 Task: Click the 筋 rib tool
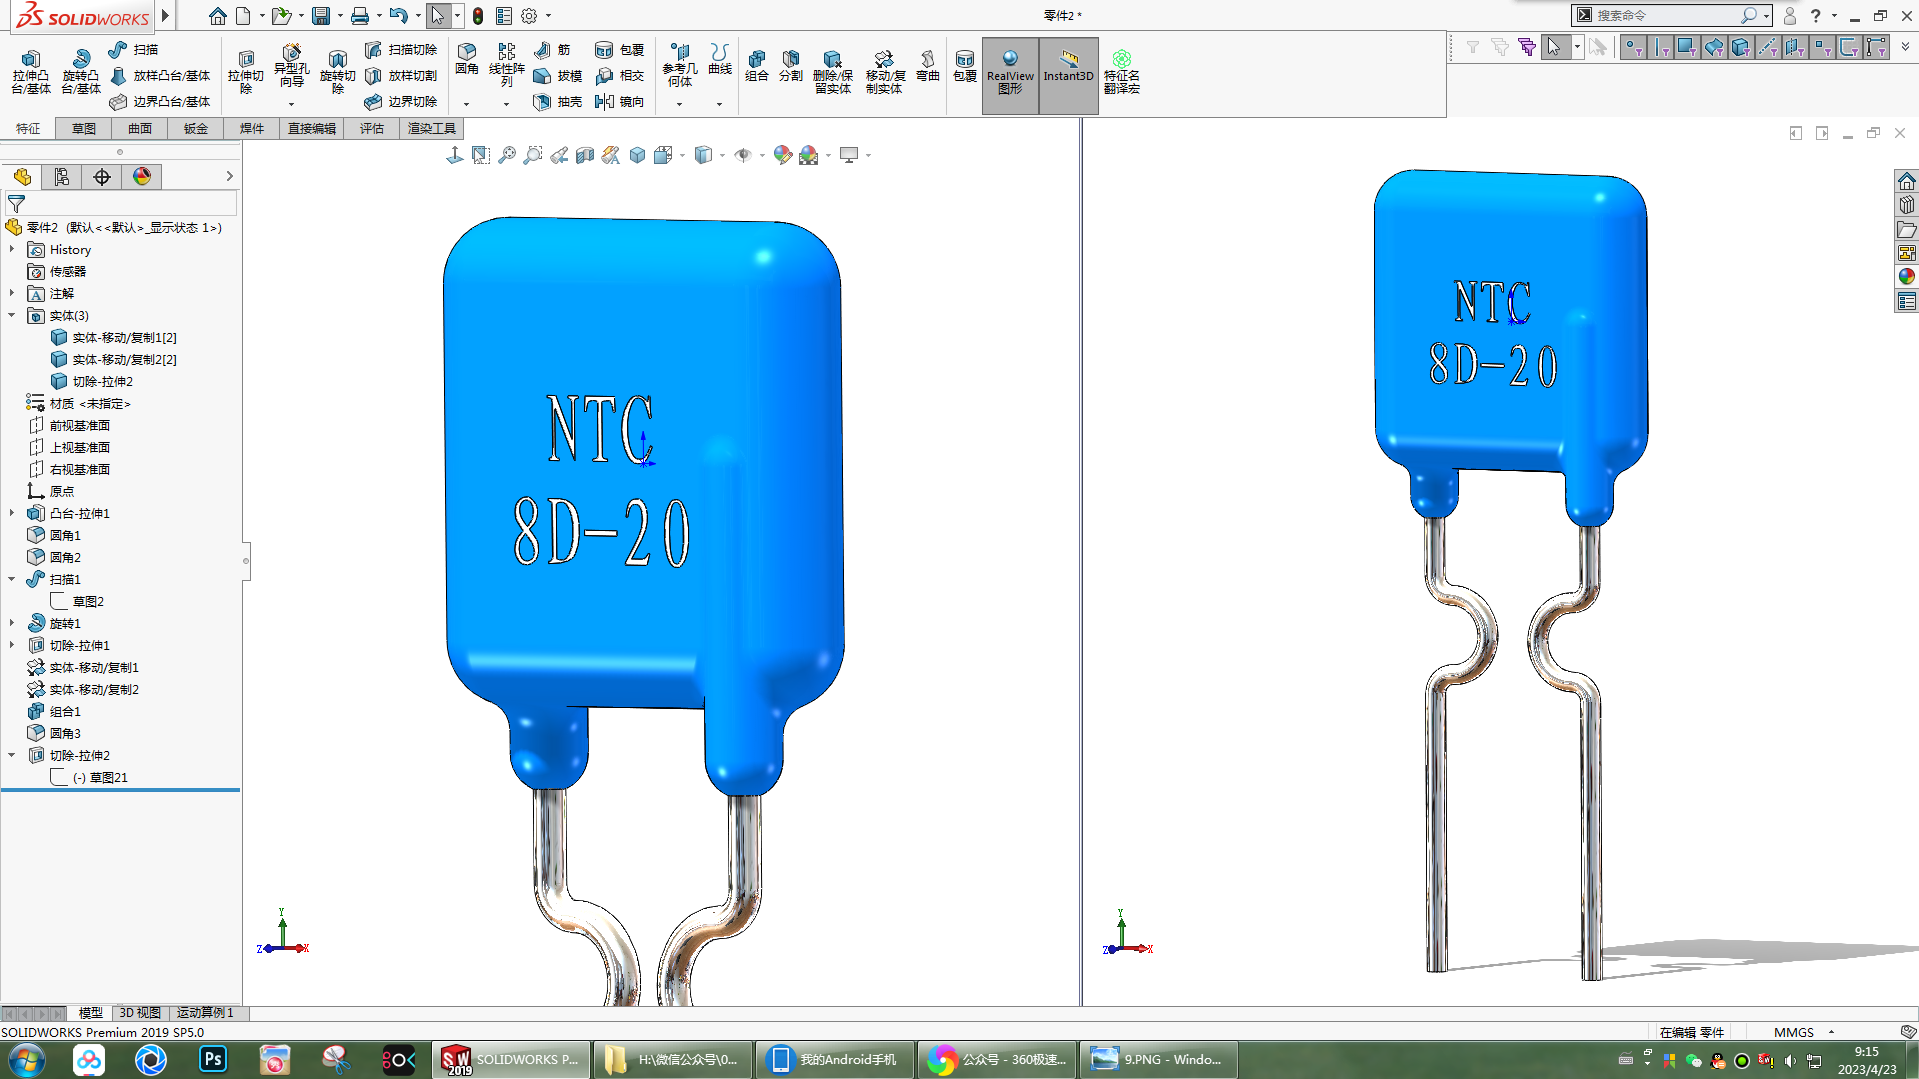pyautogui.click(x=551, y=49)
